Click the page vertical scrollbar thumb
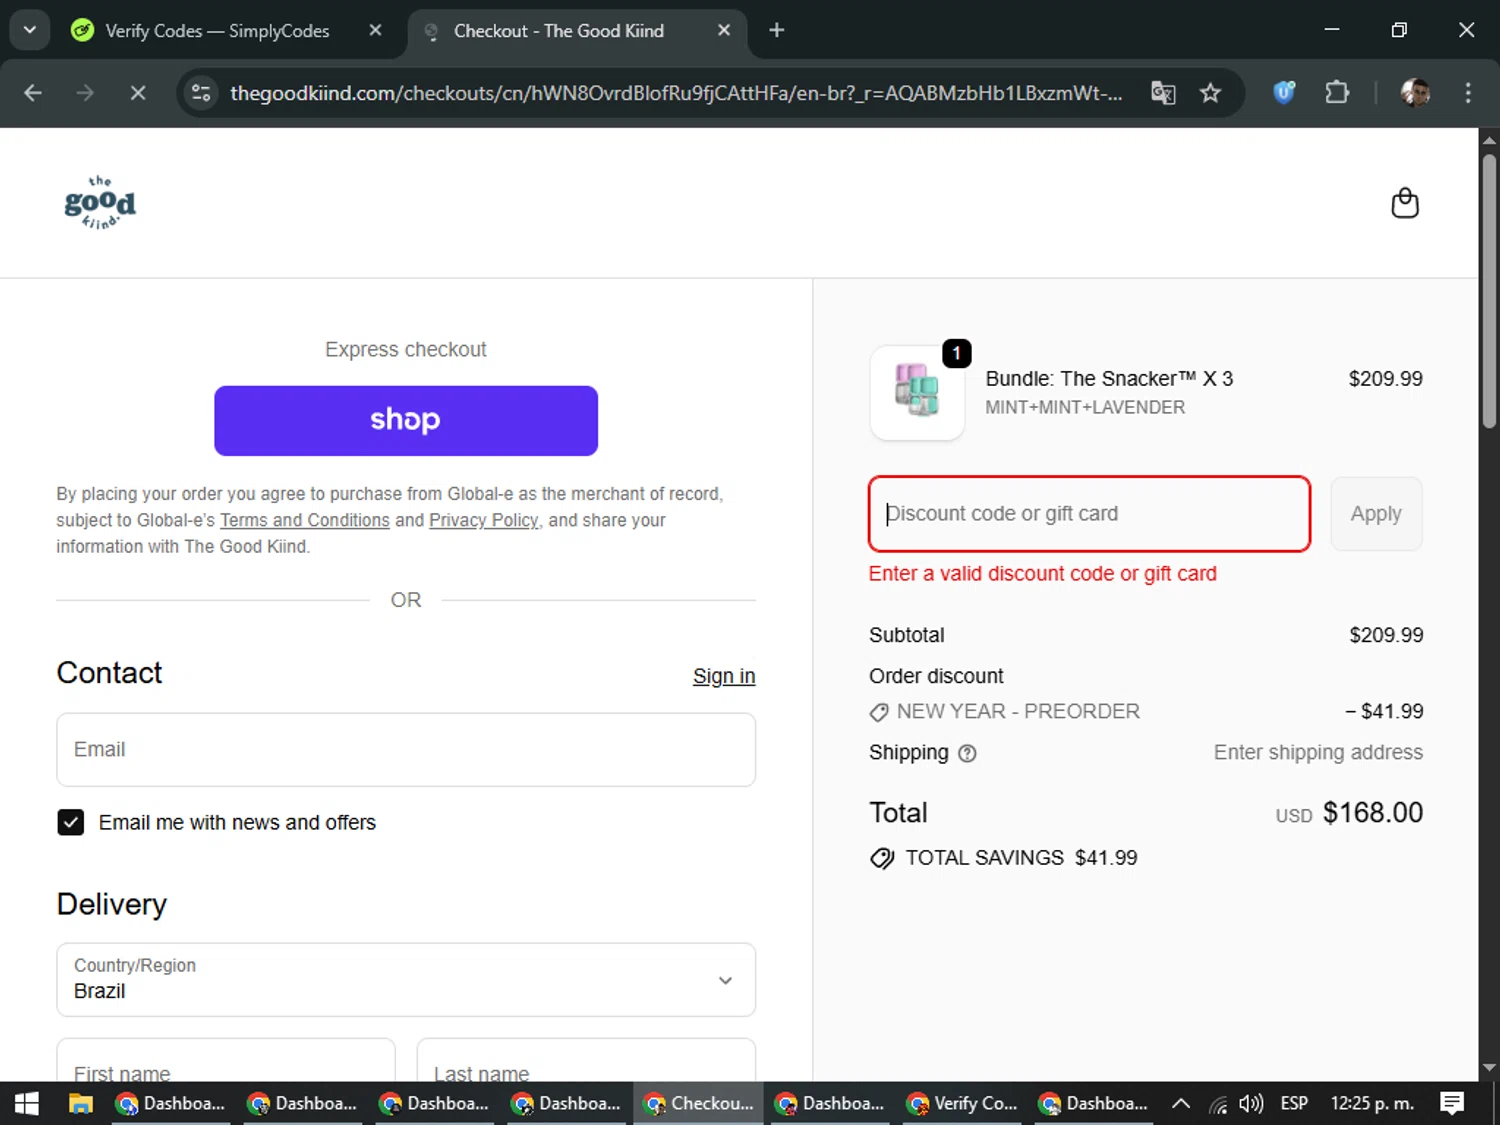Viewport: 1500px width, 1125px height. click(x=1489, y=290)
